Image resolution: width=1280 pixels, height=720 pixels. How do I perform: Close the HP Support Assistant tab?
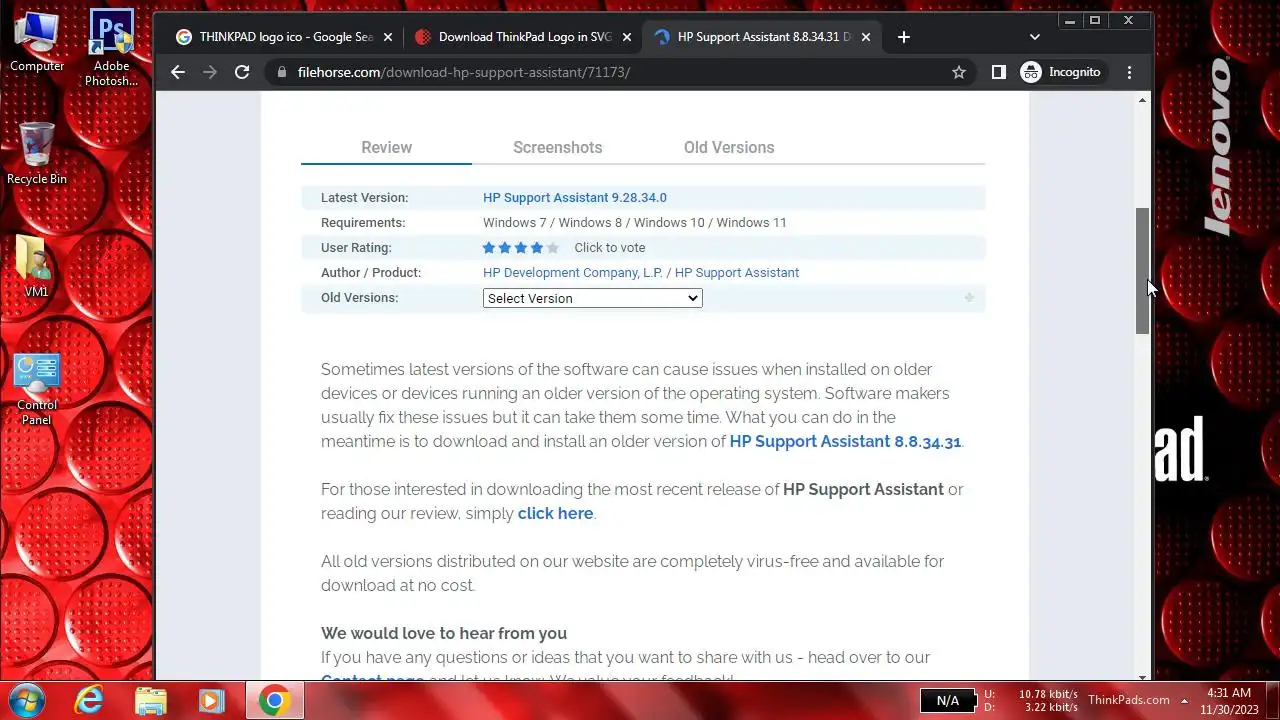click(x=866, y=37)
